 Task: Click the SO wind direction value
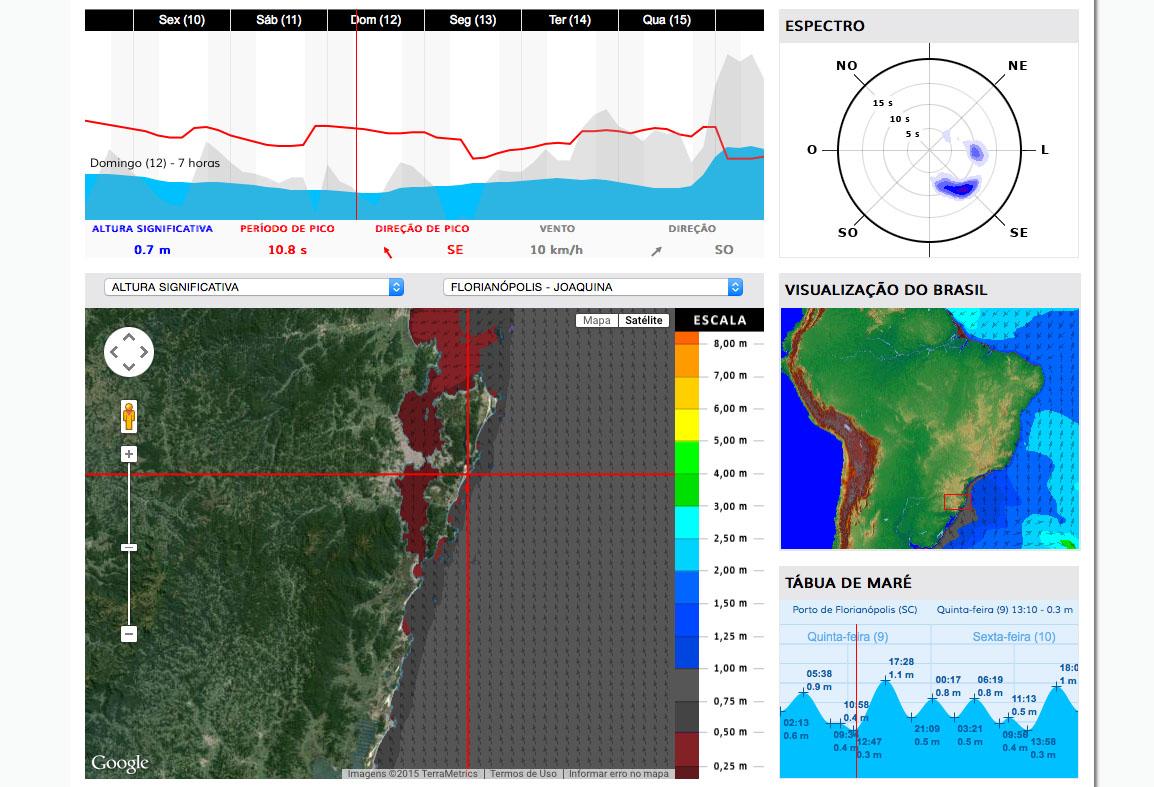pyautogui.click(x=724, y=250)
